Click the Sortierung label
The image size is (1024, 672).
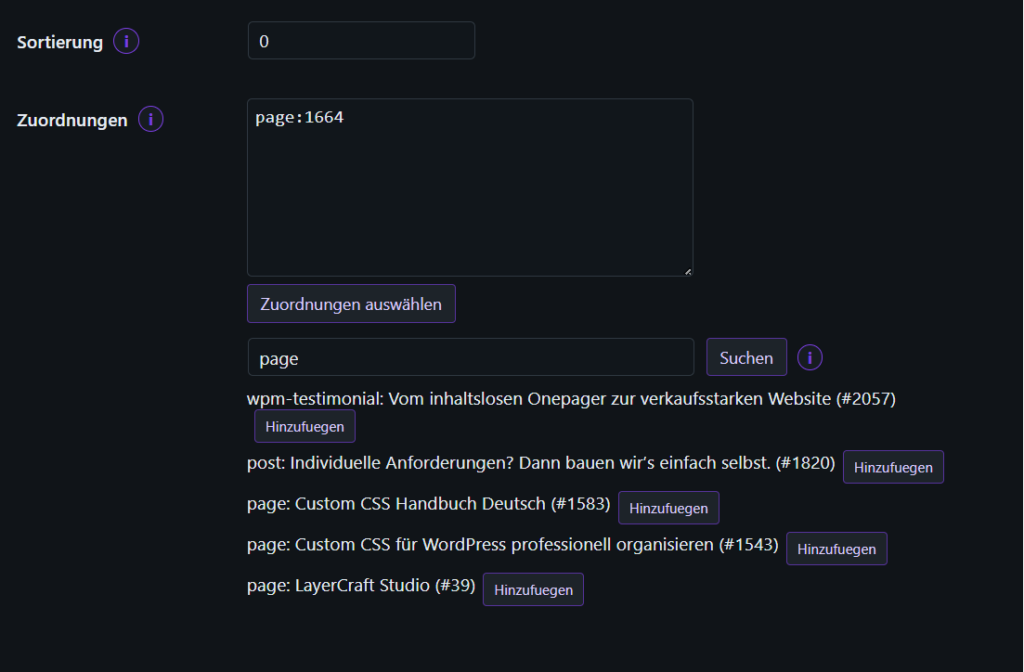click(x=60, y=42)
